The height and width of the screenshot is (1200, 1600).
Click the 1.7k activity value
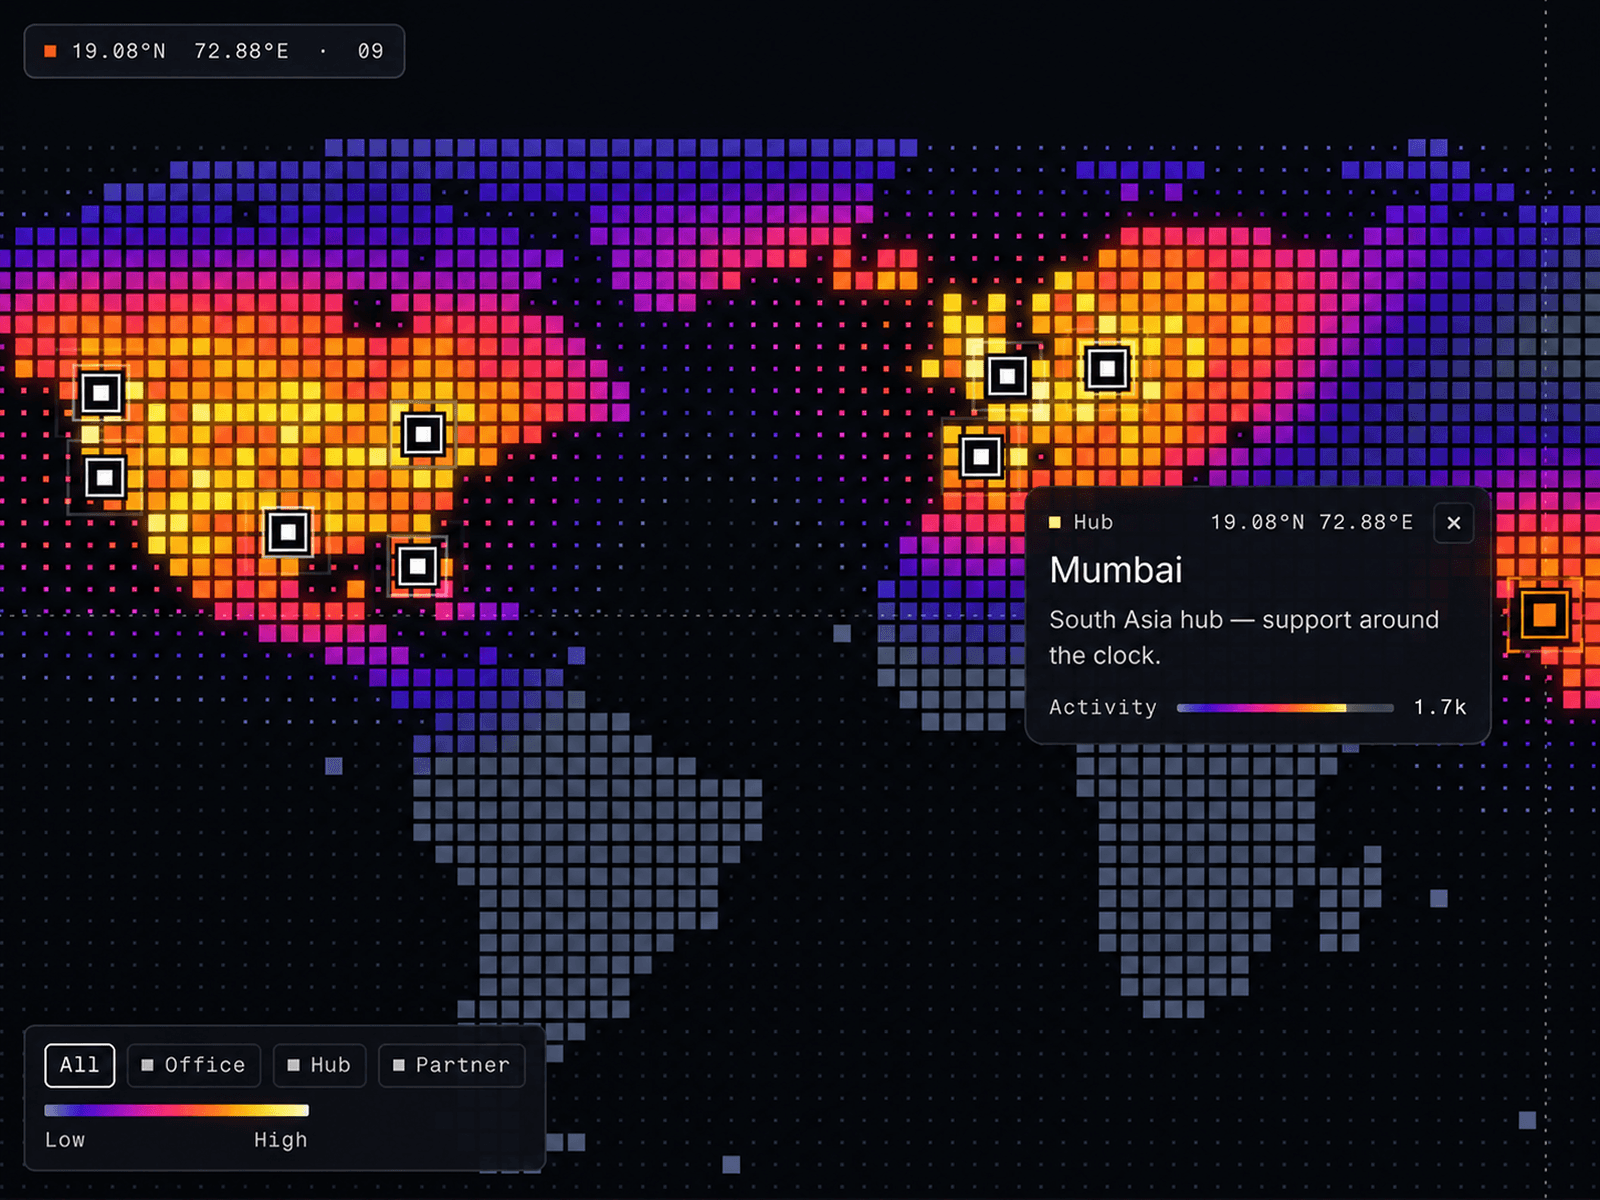tap(1440, 707)
